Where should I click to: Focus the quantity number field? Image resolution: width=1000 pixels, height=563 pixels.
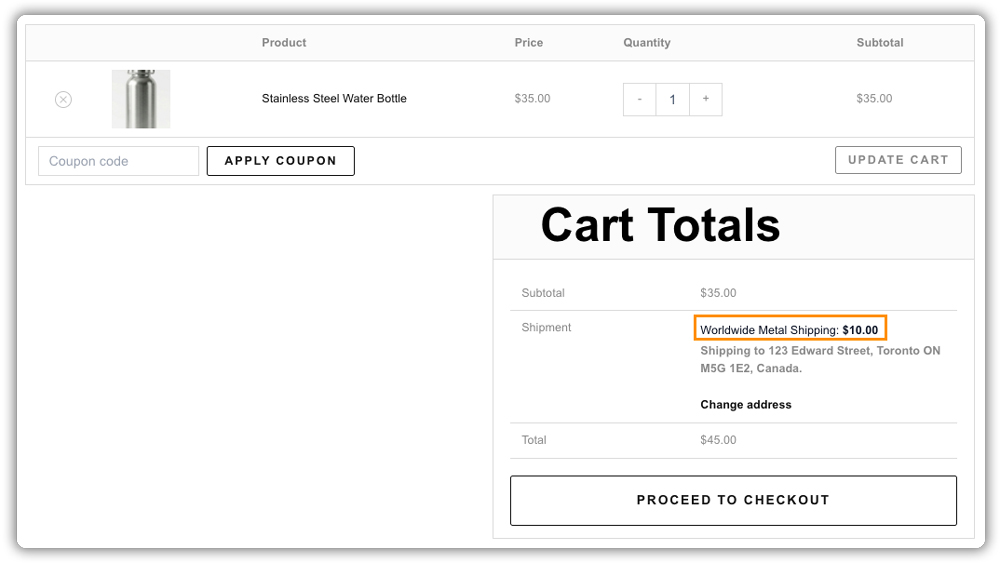673,99
